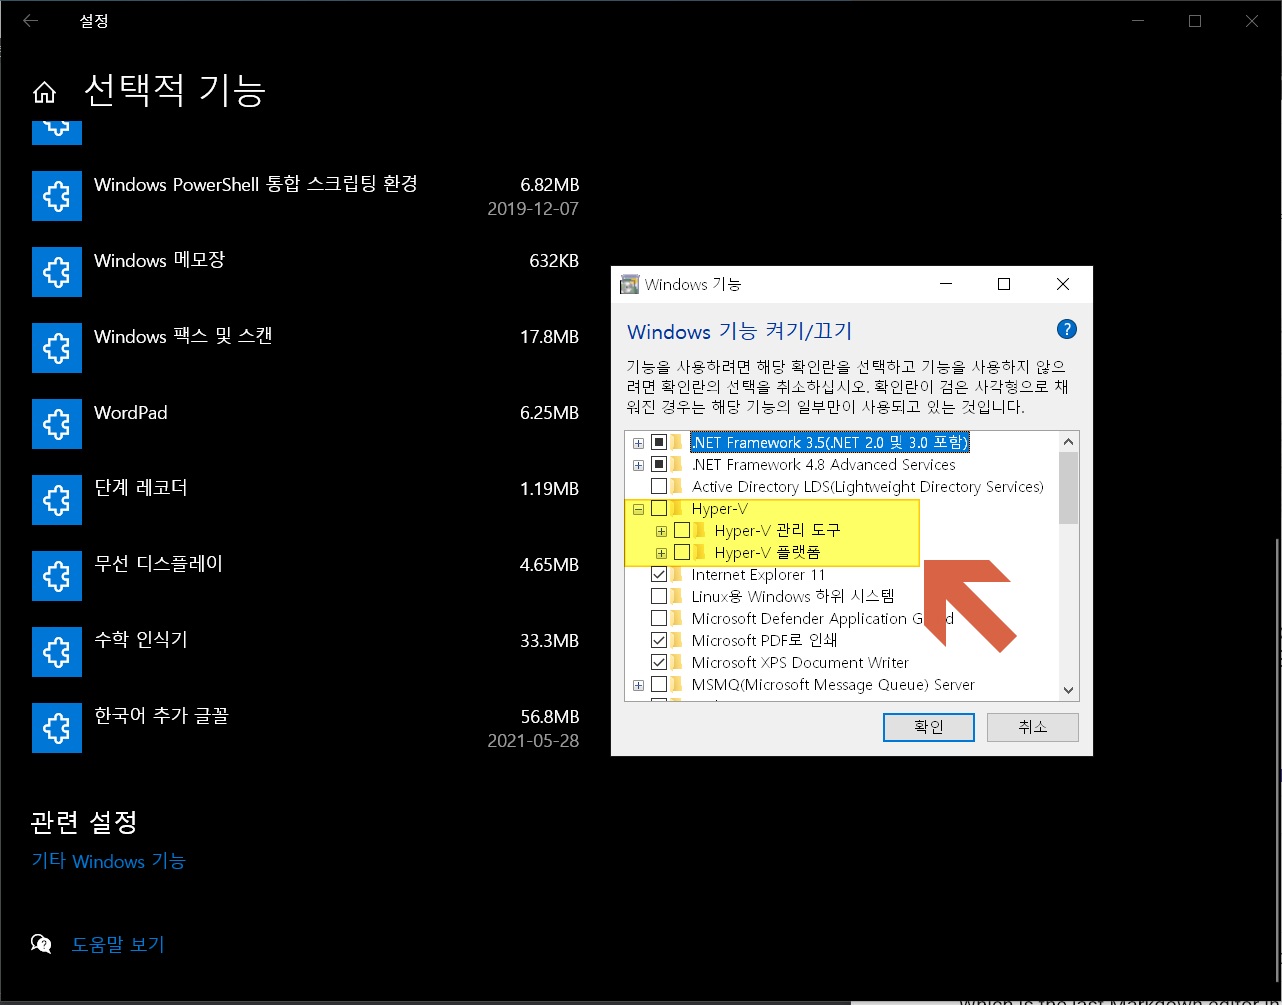The image size is (1282, 1005).
Task: Click the puzzle icon beside Windows 메모장
Action: point(57,272)
